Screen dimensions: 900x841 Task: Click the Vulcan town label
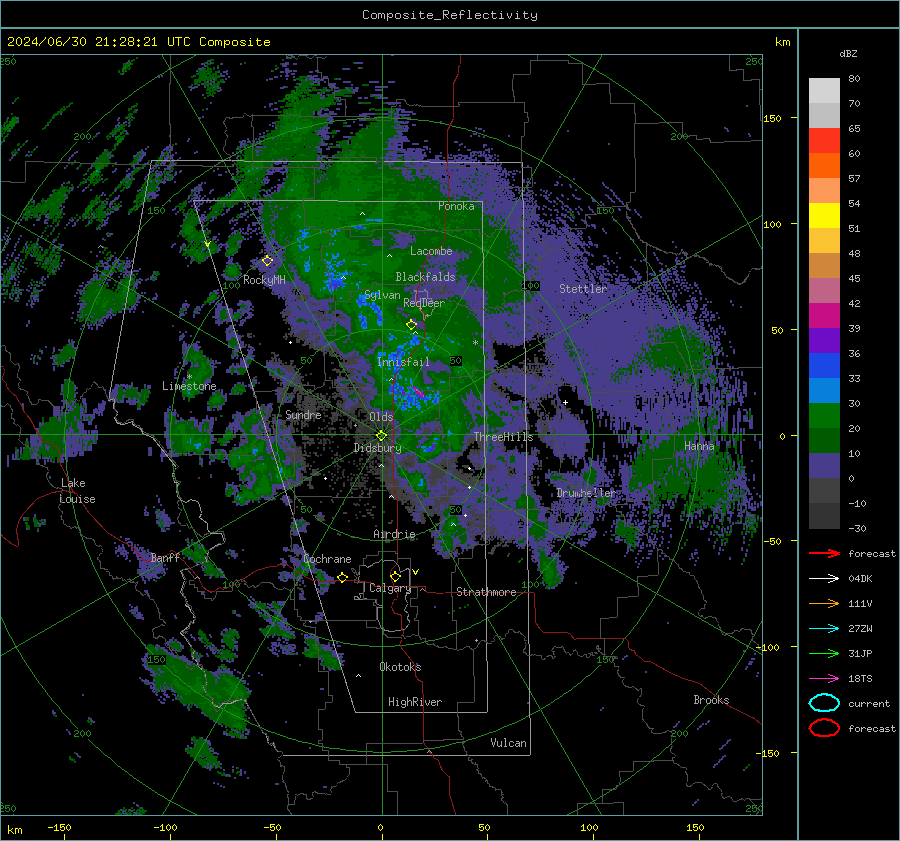508,743
